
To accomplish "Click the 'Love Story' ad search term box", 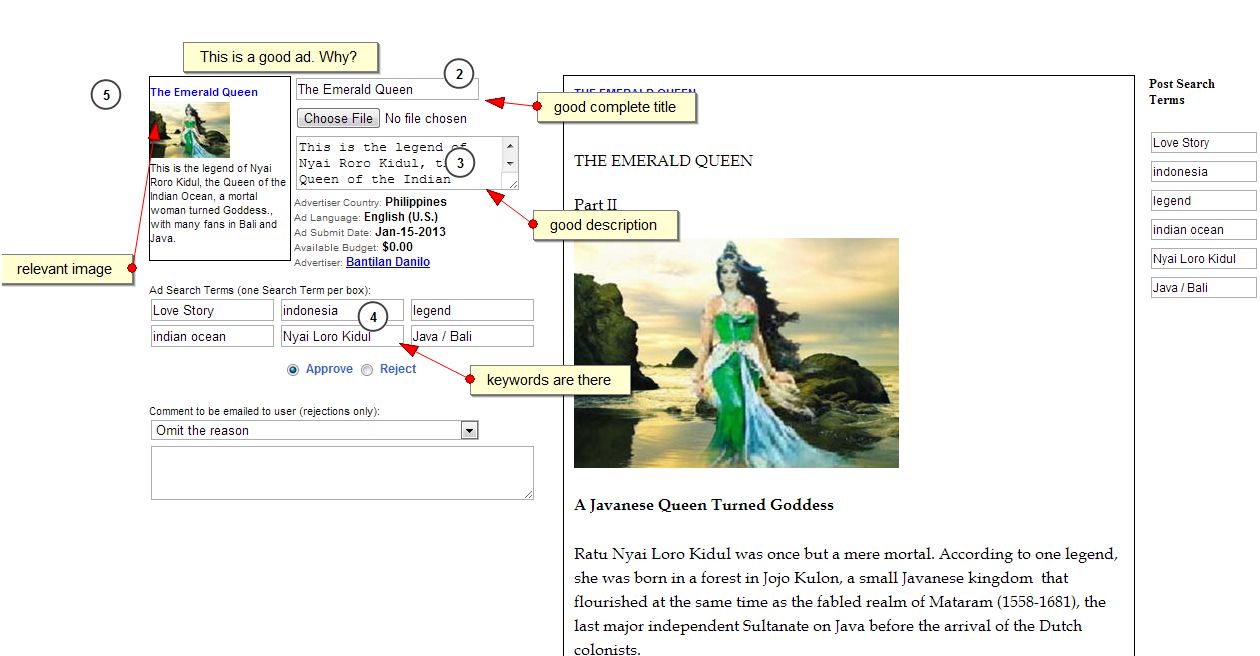I will pyautogui.click(x=211, y=311).
